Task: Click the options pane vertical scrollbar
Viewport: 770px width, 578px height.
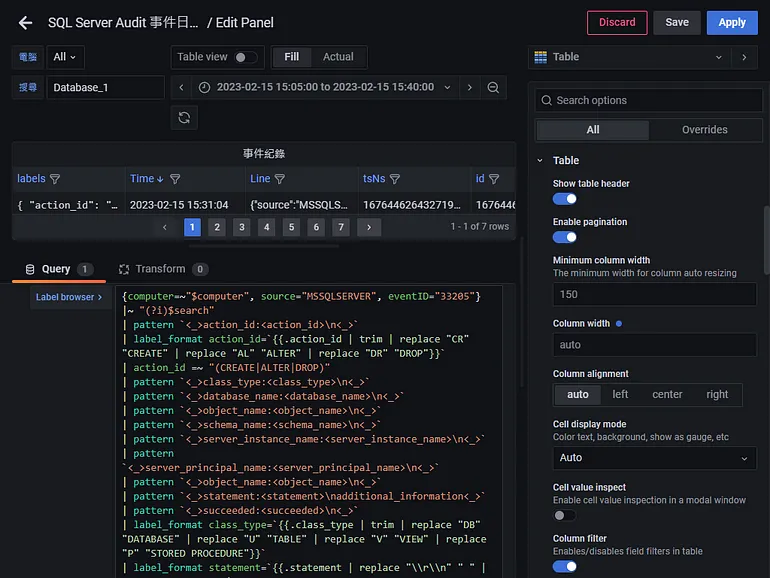Action: click(766, 240)
